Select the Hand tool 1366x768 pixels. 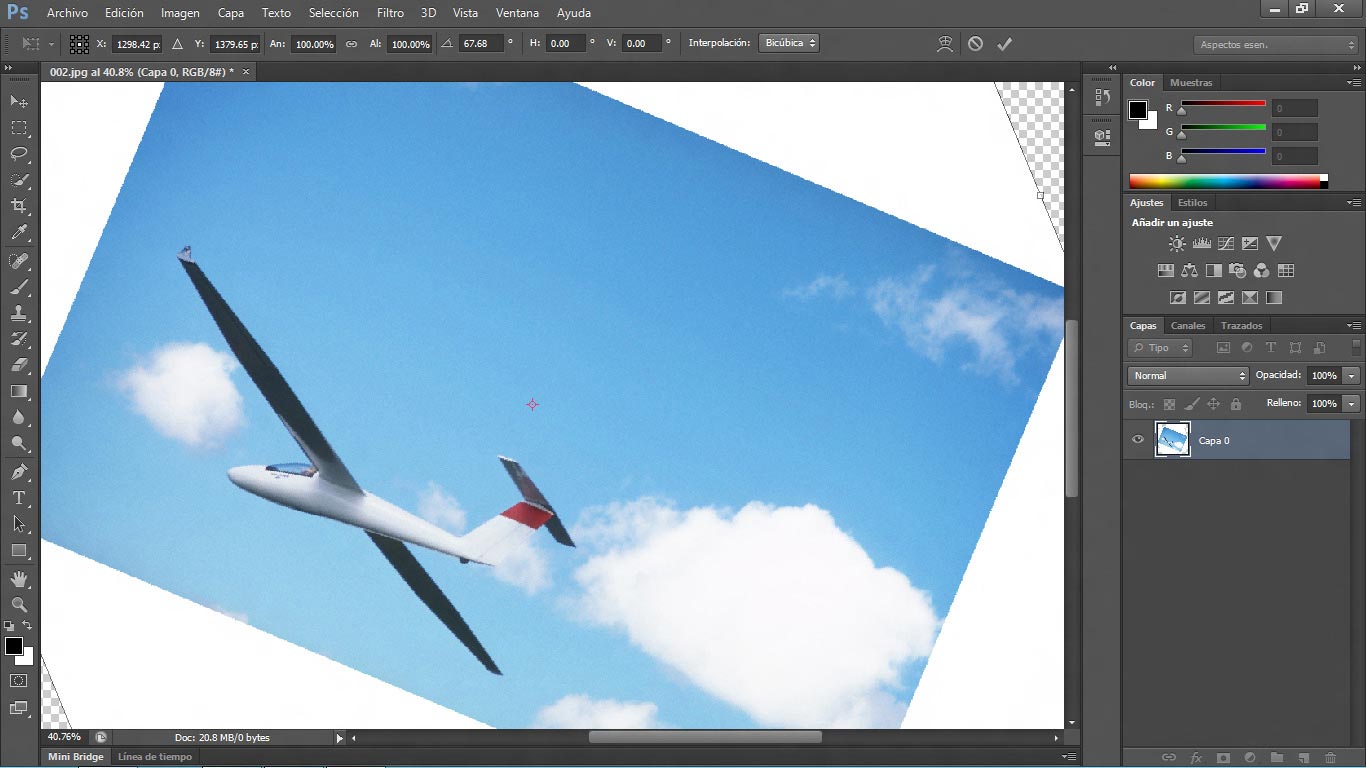coord(19,579)
